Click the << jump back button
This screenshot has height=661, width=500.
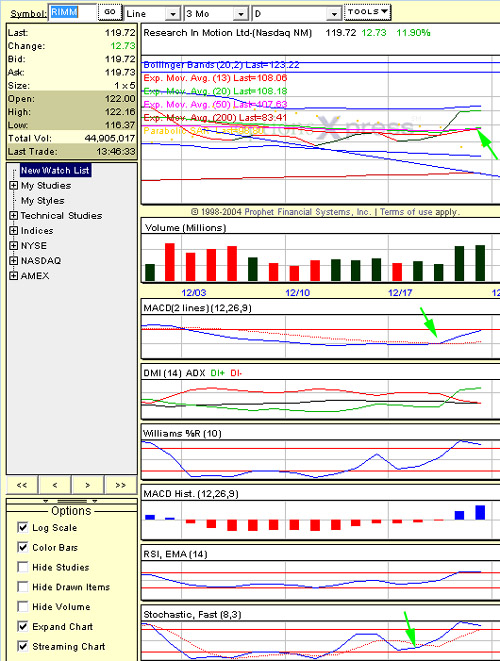[22, 485]
